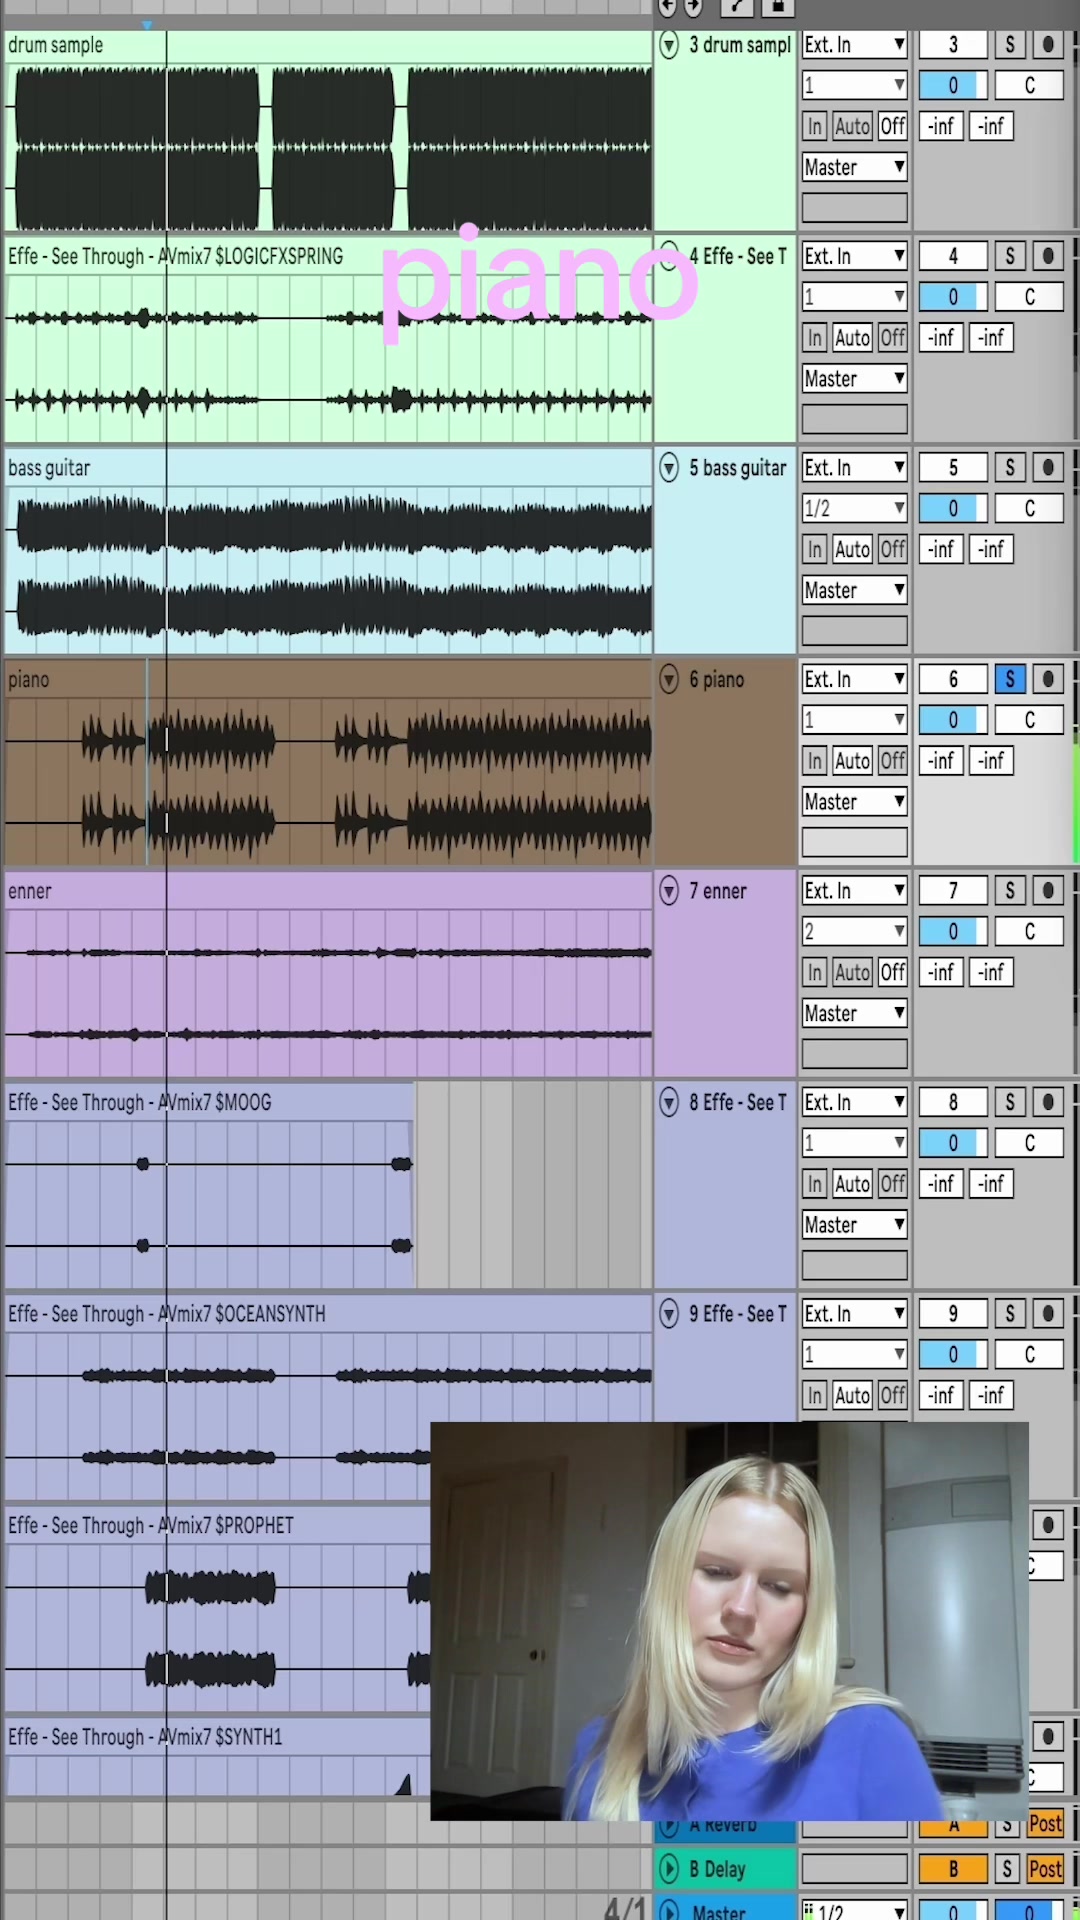Screen dimensions: 1080x1920
Task: Arm track 8 Effe - See T
Action: (x=1047, y=1102)
